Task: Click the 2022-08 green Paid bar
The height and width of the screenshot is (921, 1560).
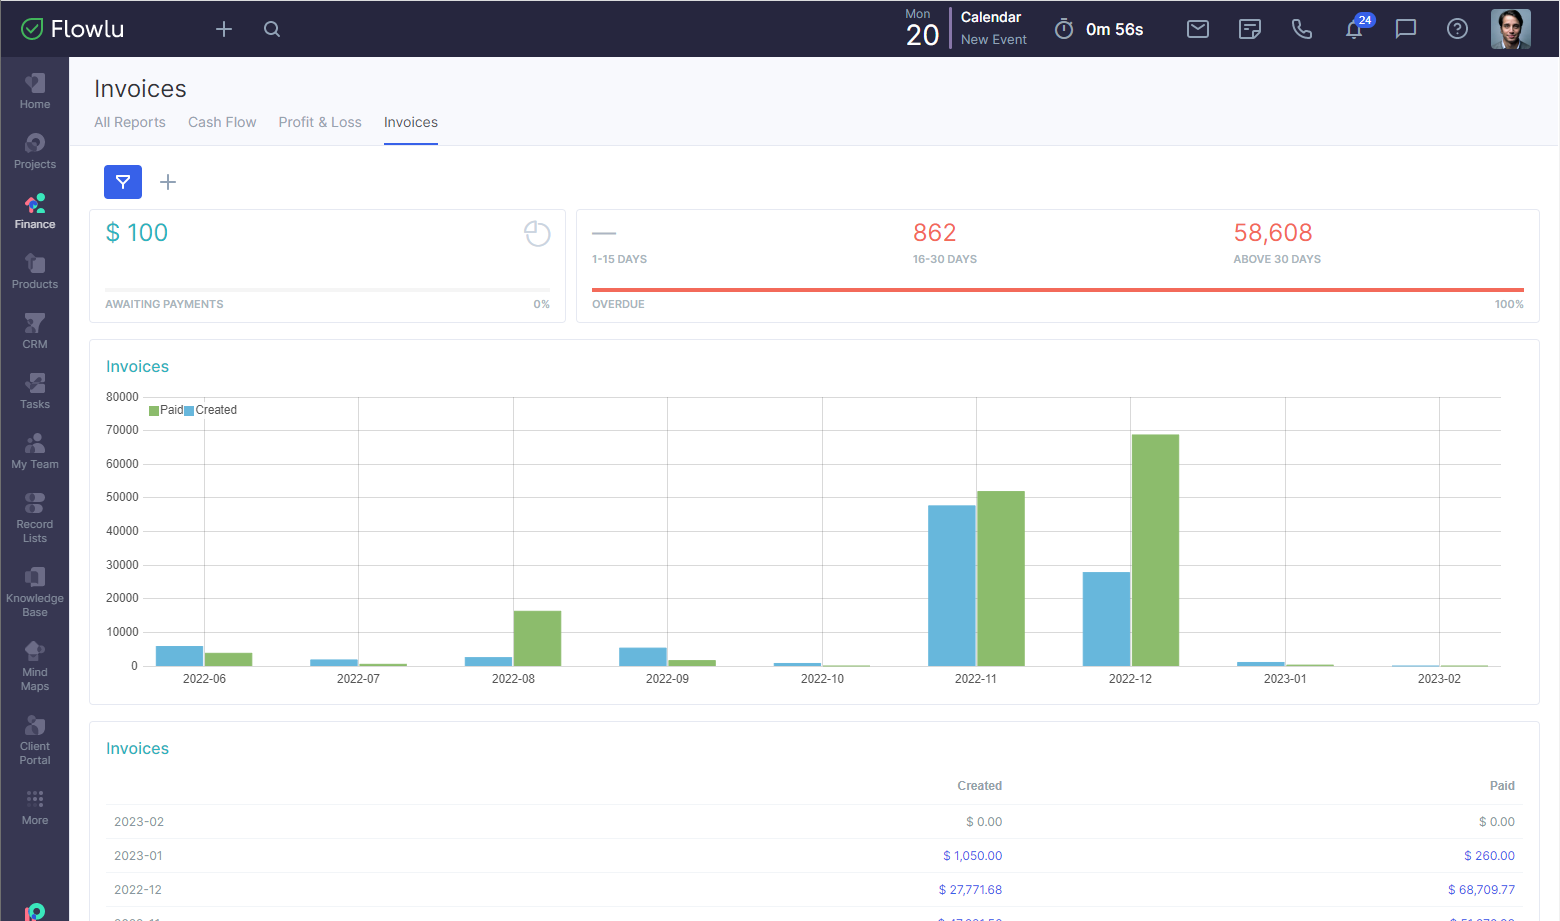Action: 537,638
